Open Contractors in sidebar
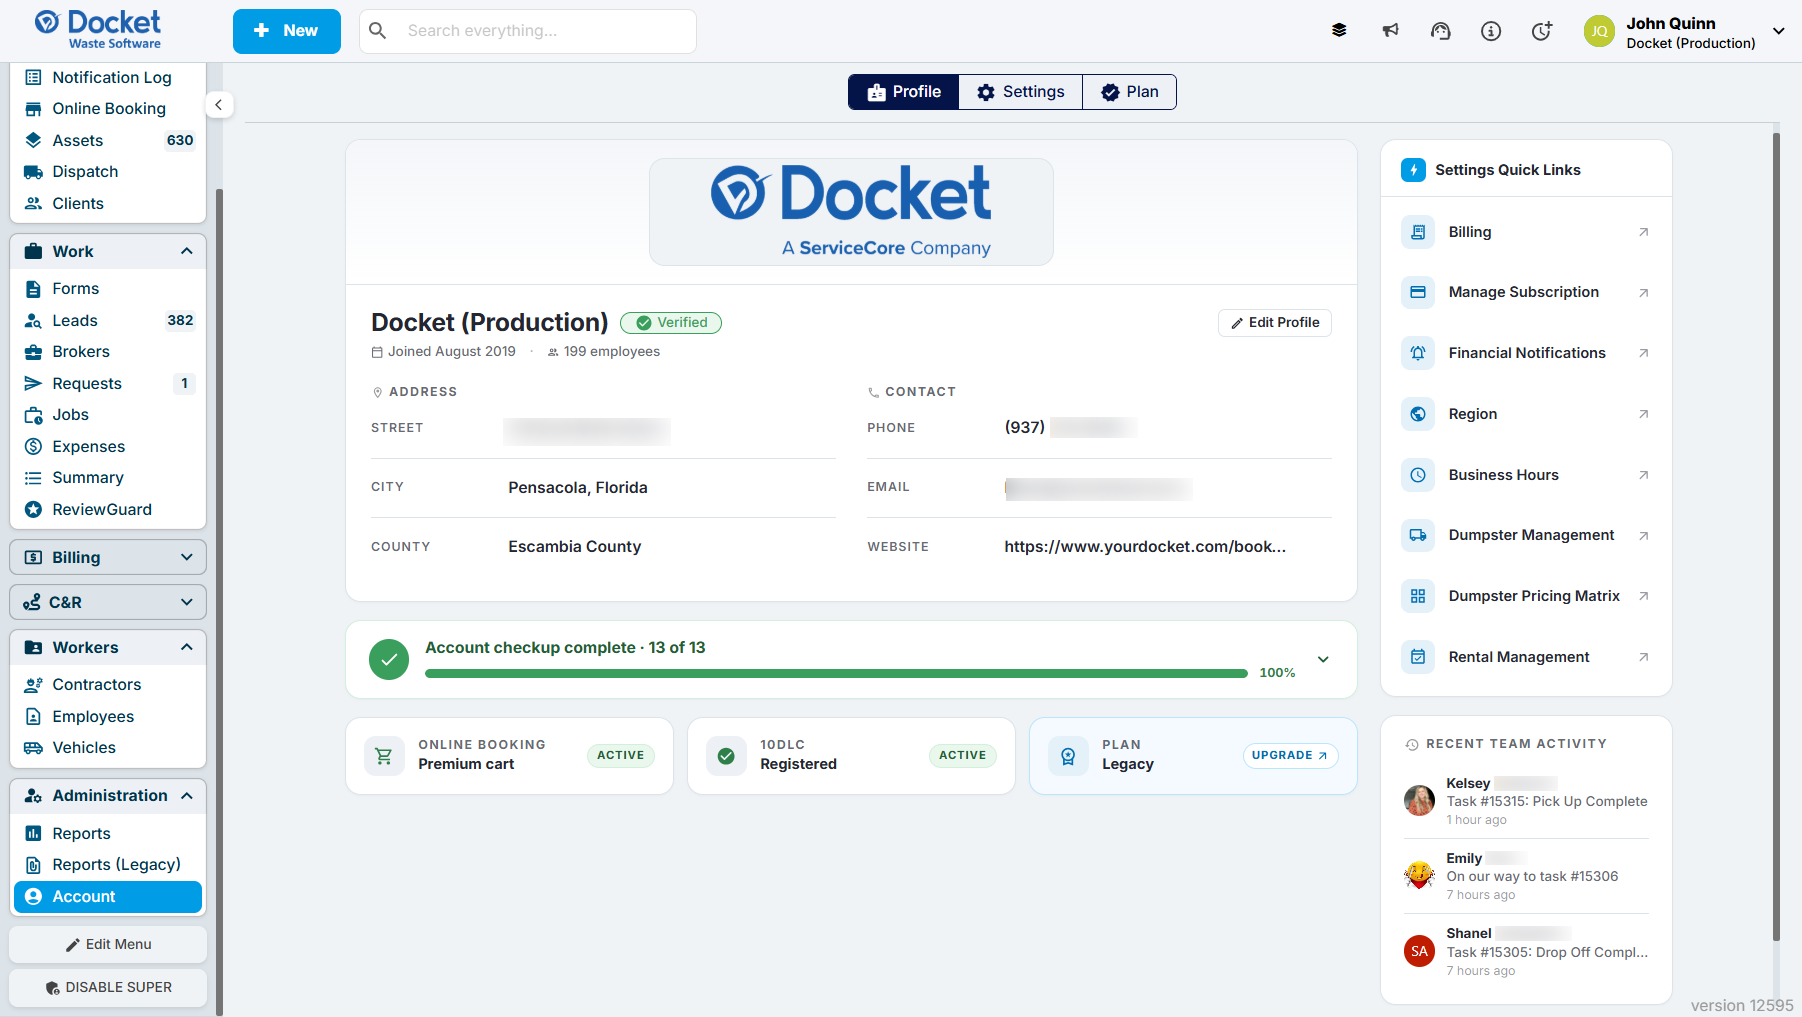1802x1017 pixels. pyautogui.click(x=108, y=685)
